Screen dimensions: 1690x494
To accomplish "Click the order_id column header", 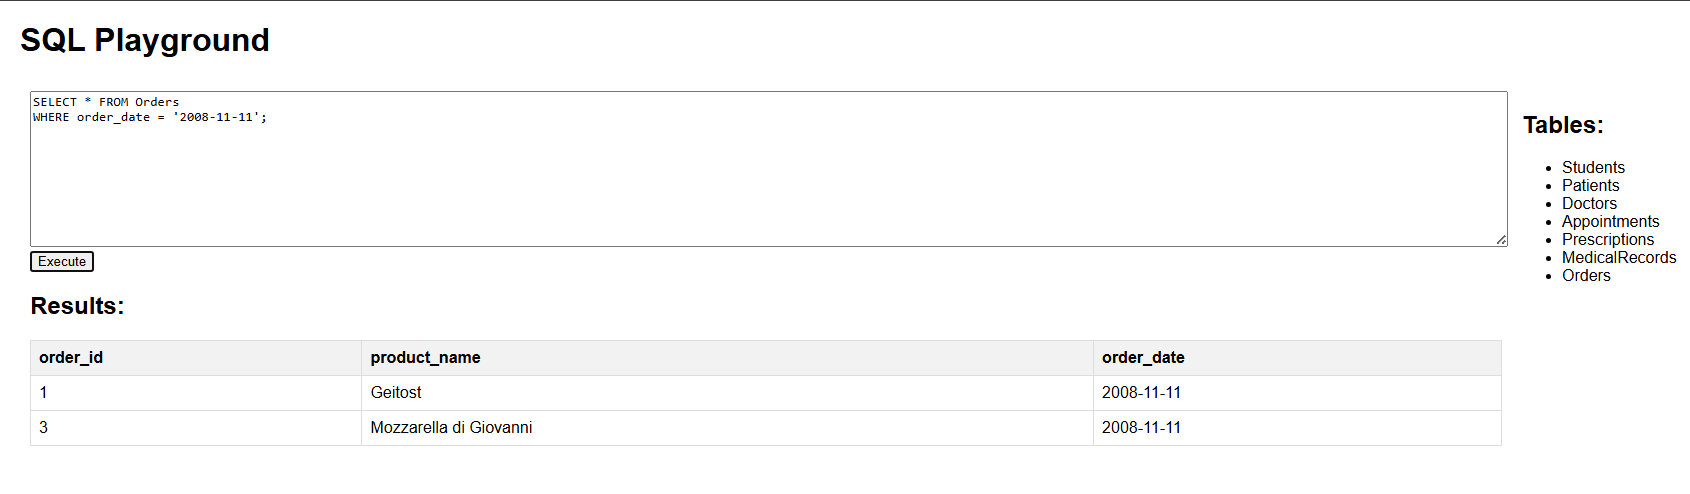I will (x=71, y=358).
